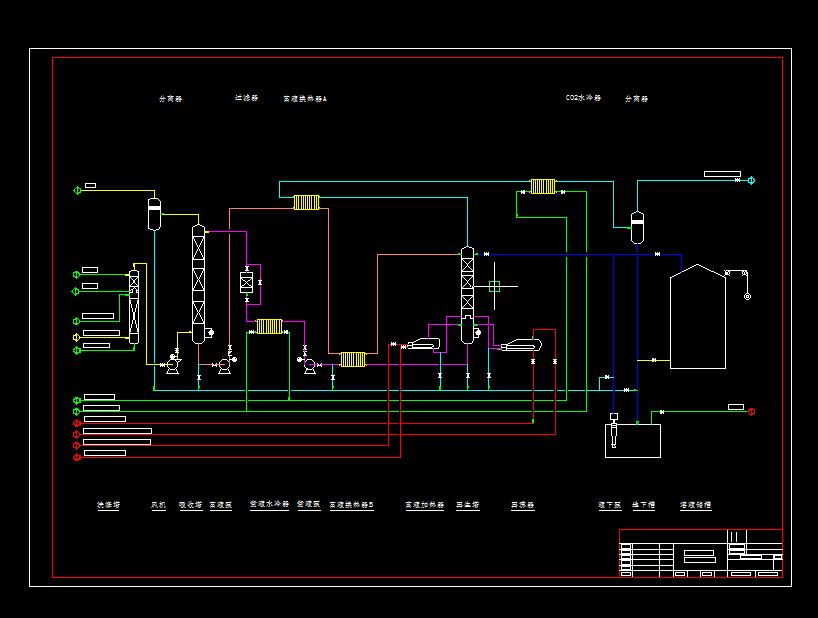
Task: Click the CO2 water cooler exchanger
Action: click(543, 186)
